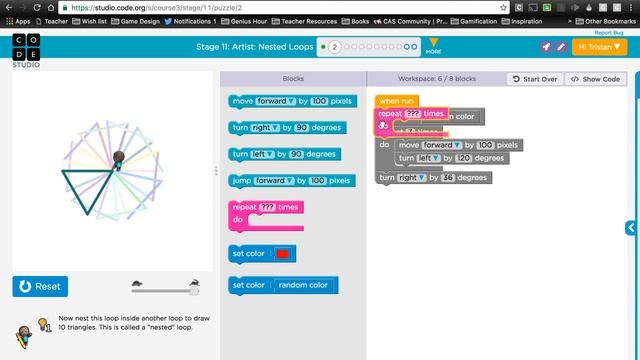Click the Reset button

40,287
